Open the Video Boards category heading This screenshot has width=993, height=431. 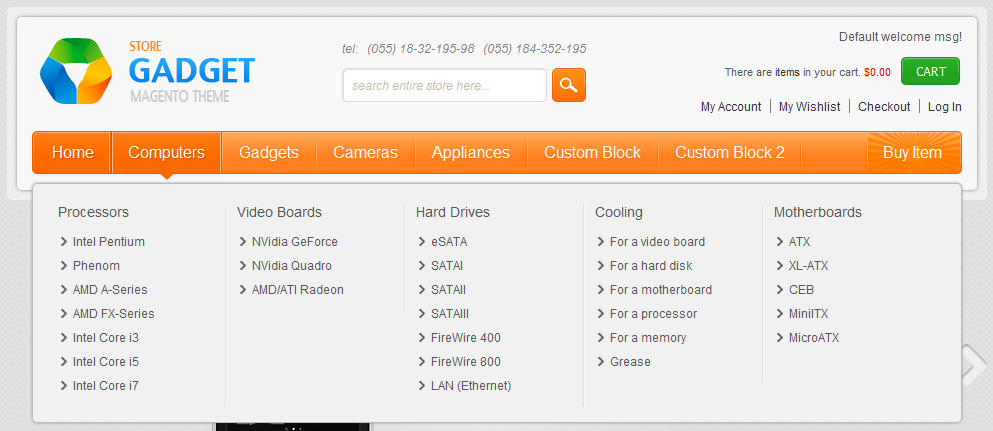(279, 212)
